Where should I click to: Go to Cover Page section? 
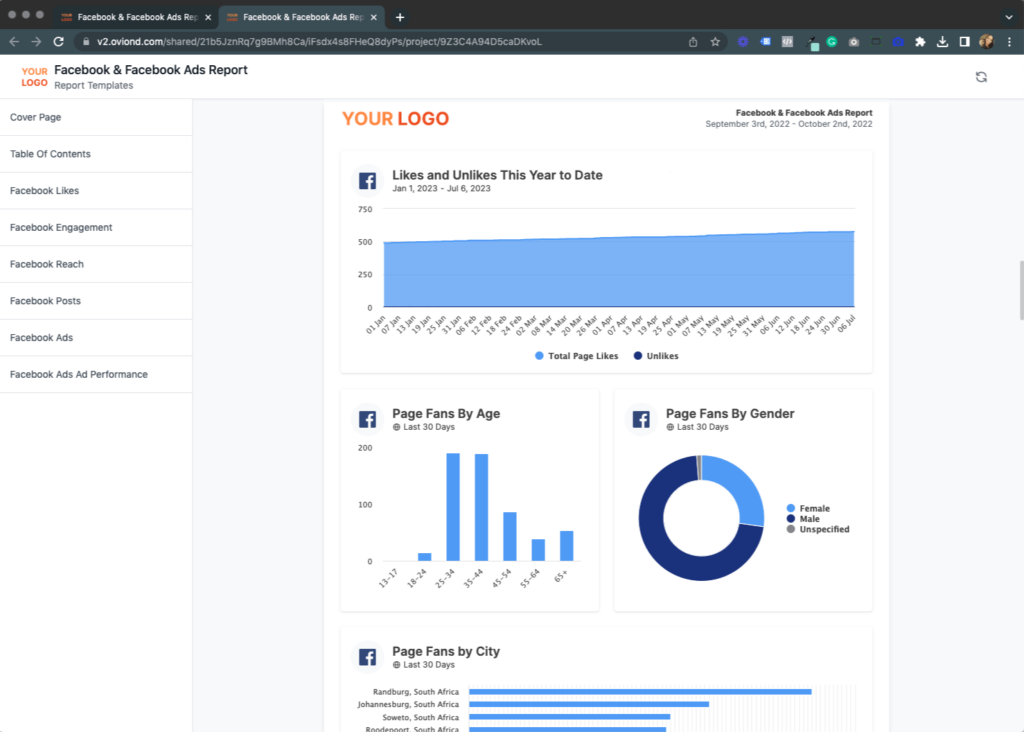96,118
